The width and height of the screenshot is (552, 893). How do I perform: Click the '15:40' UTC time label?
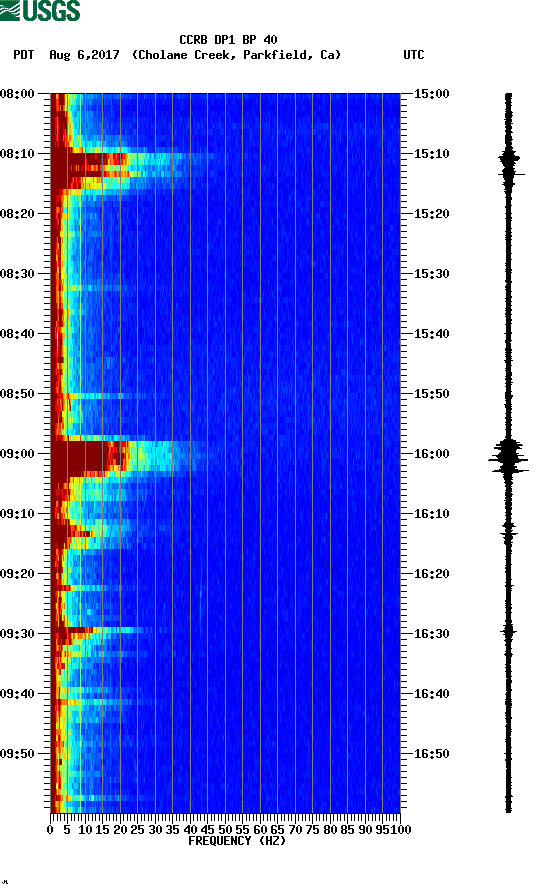(431, 334)
